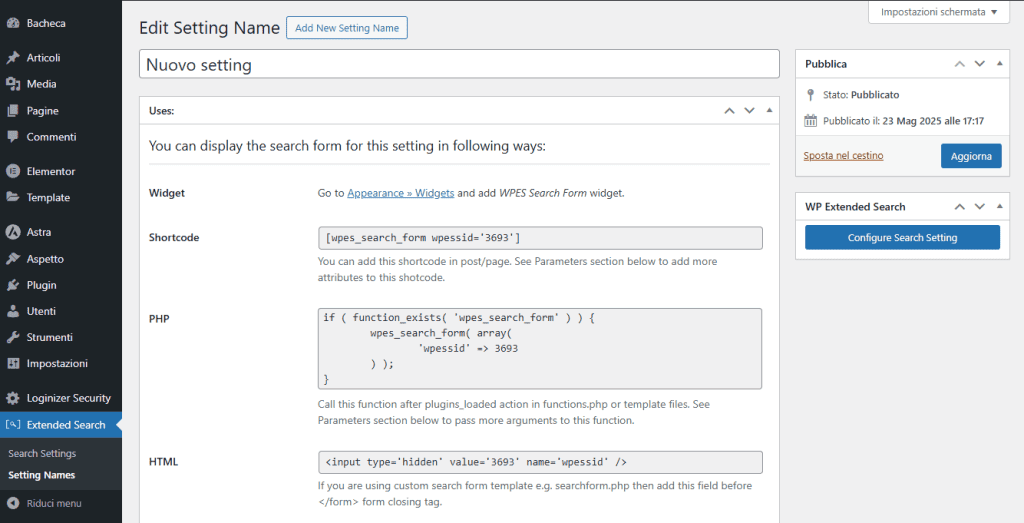Click the Strumenti wrench icon
Viewport: 1024px width, 523px height.
[x=13, y=337]
